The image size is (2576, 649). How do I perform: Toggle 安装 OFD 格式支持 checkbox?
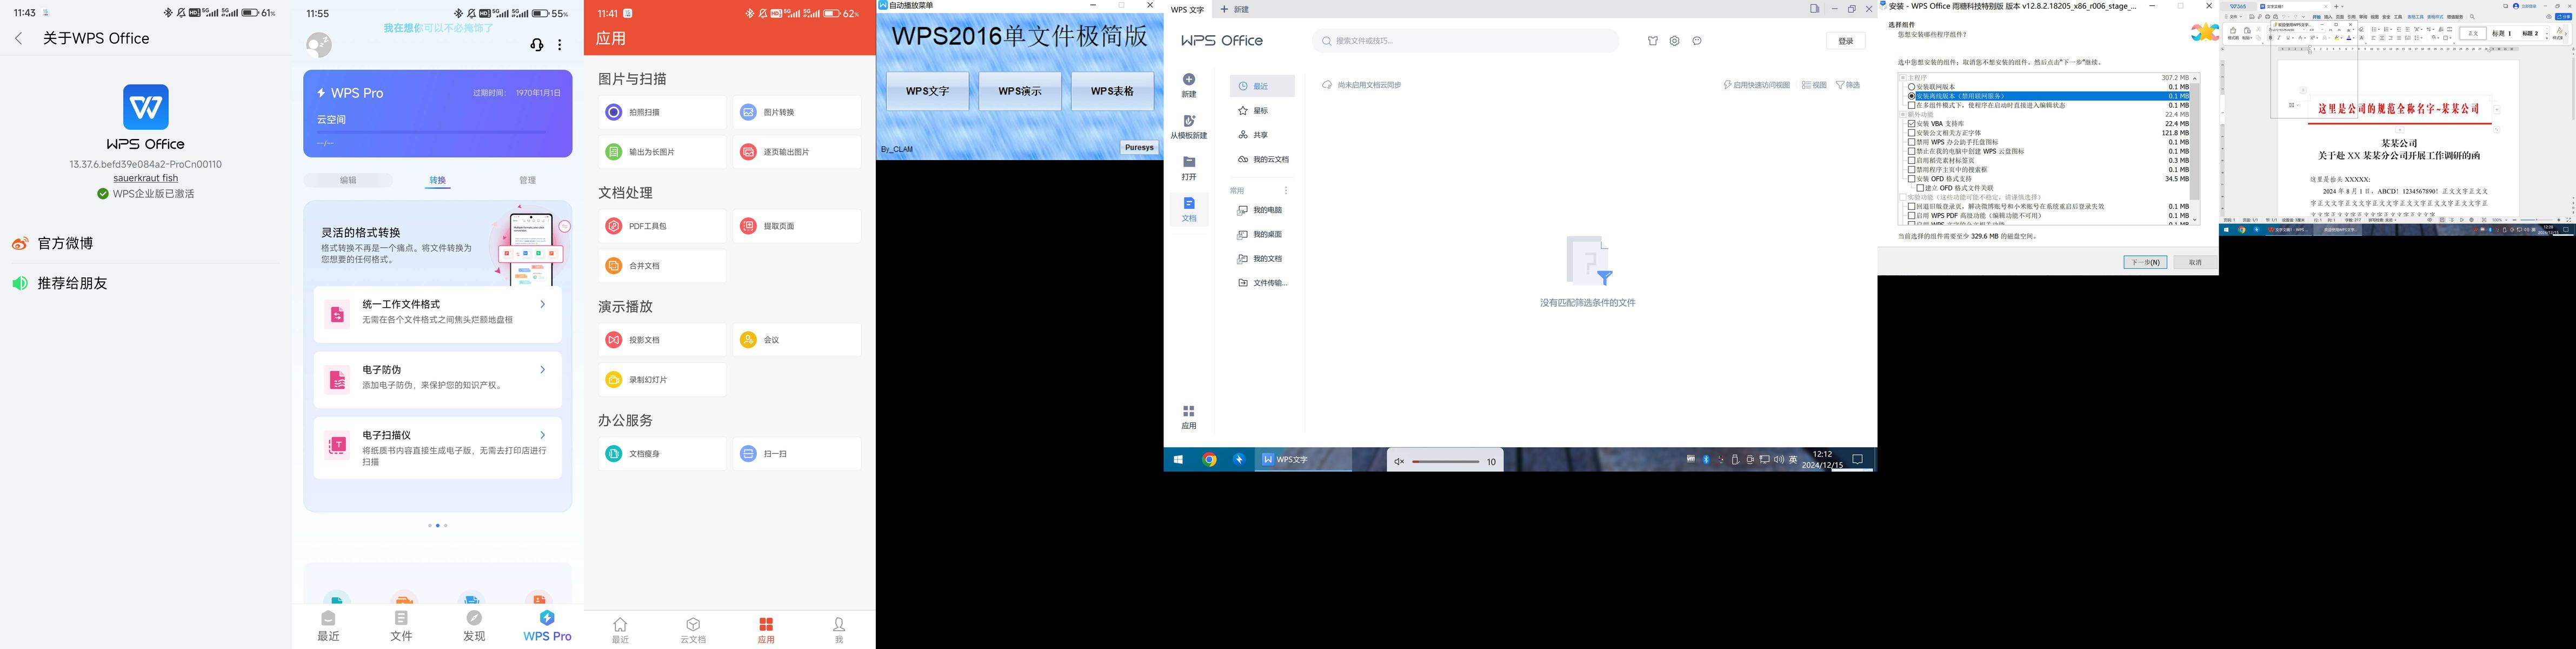(x=1911, y=179)
